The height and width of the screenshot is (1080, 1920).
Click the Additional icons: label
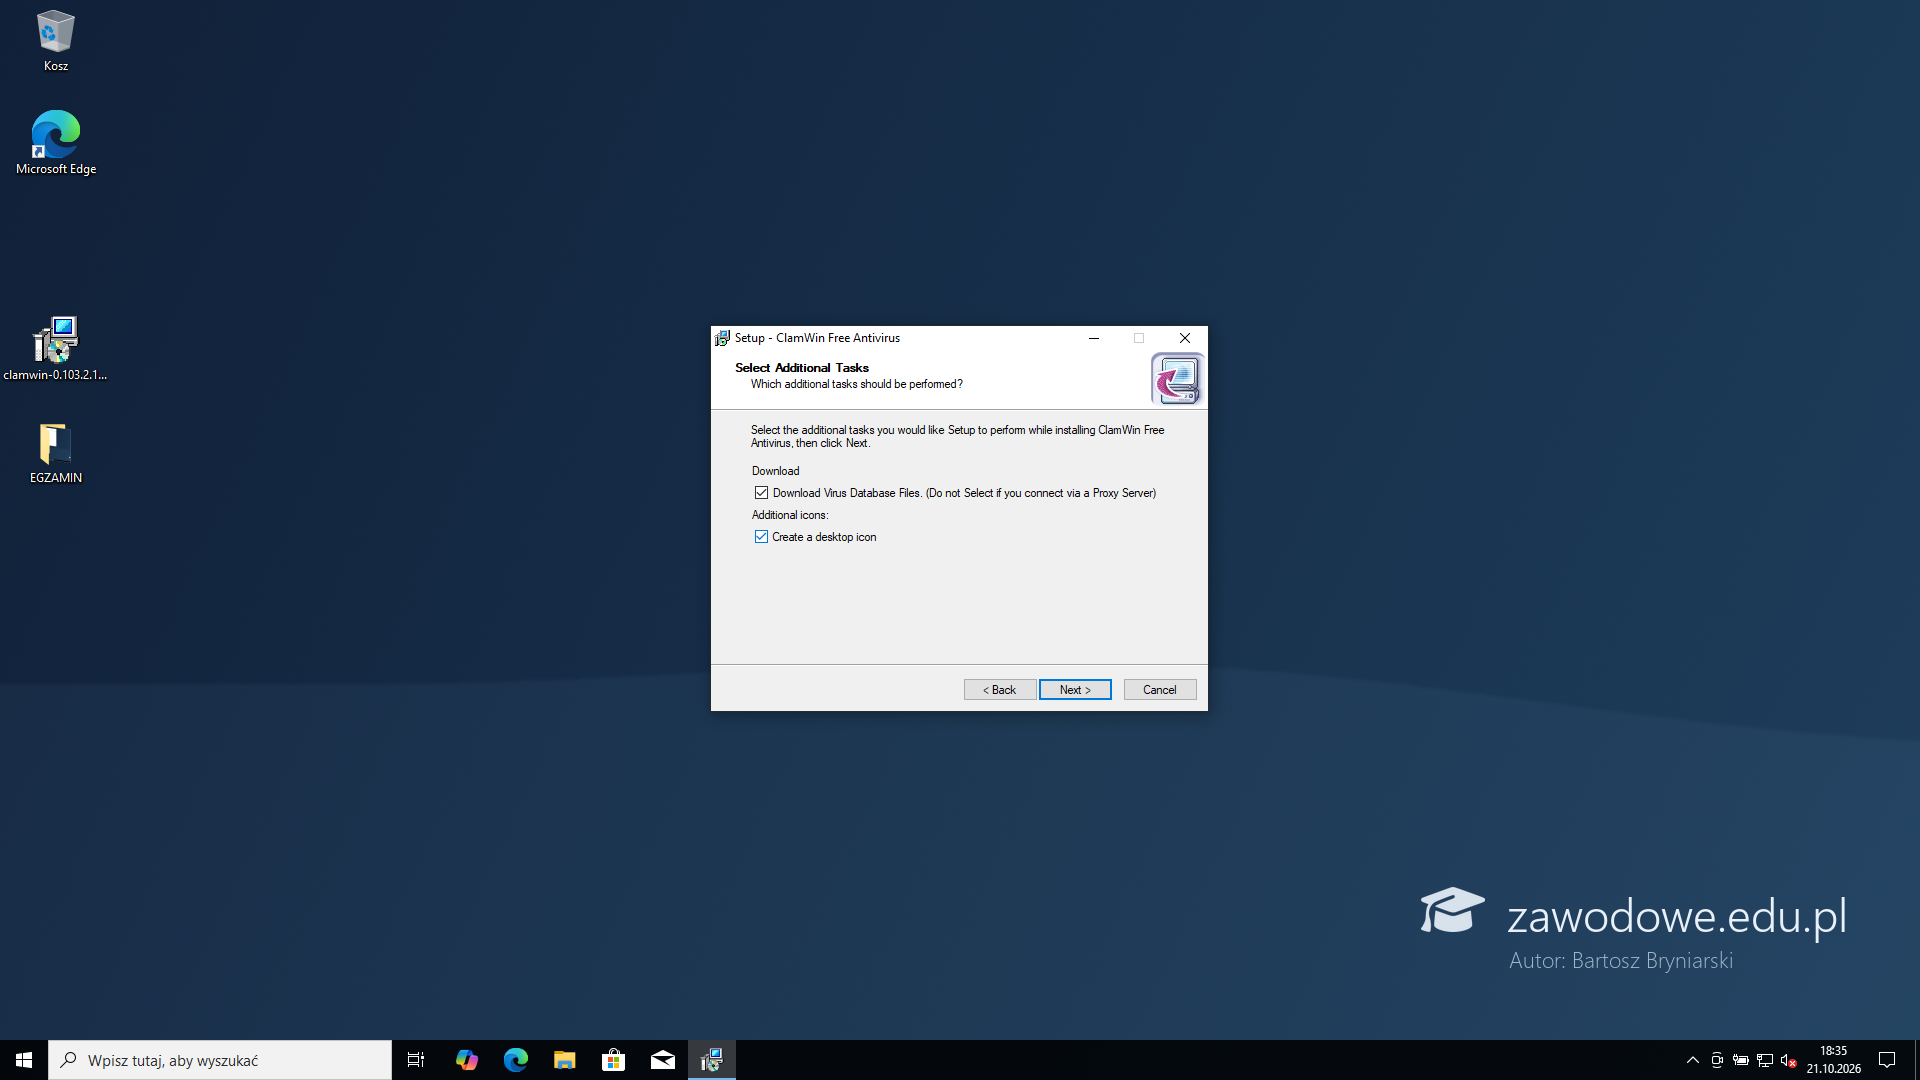click(x=790, y=515)
